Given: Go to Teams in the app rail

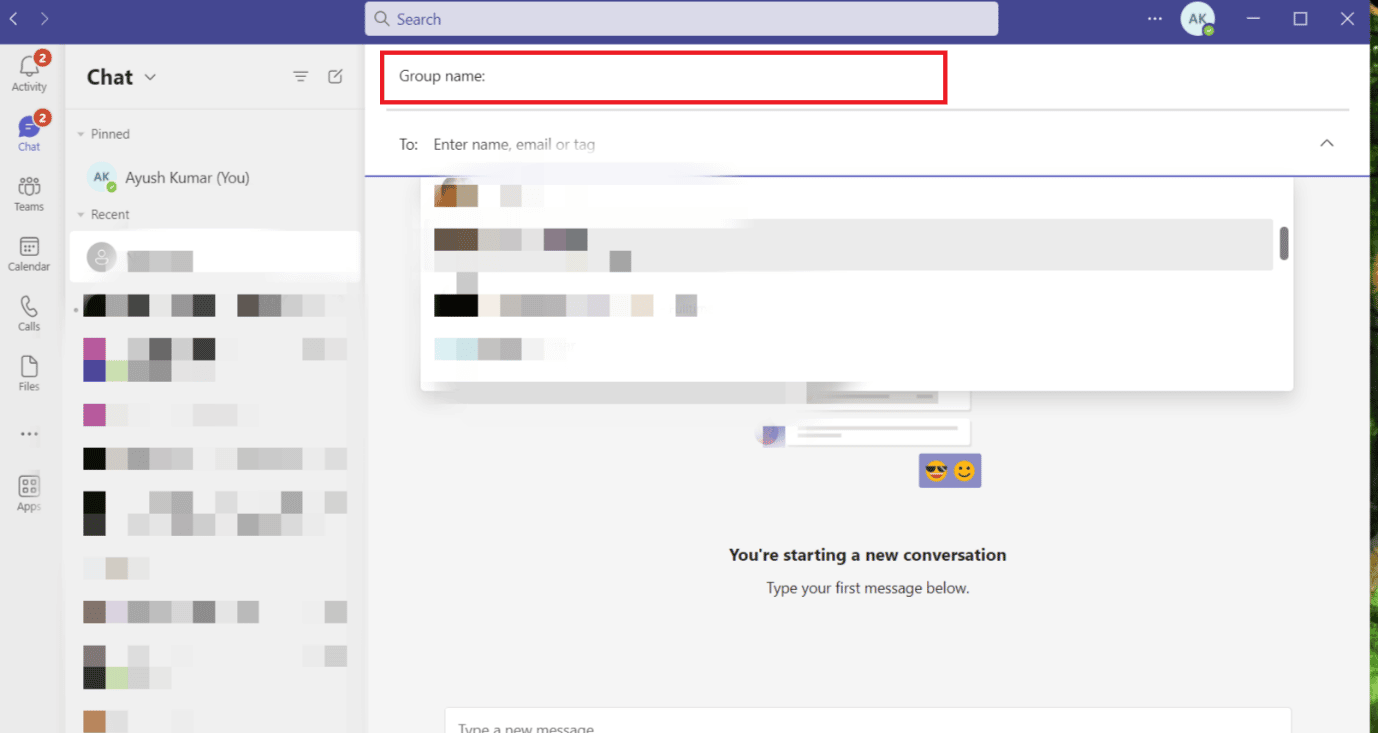Looking at the screenshot, I should [29, 193].
